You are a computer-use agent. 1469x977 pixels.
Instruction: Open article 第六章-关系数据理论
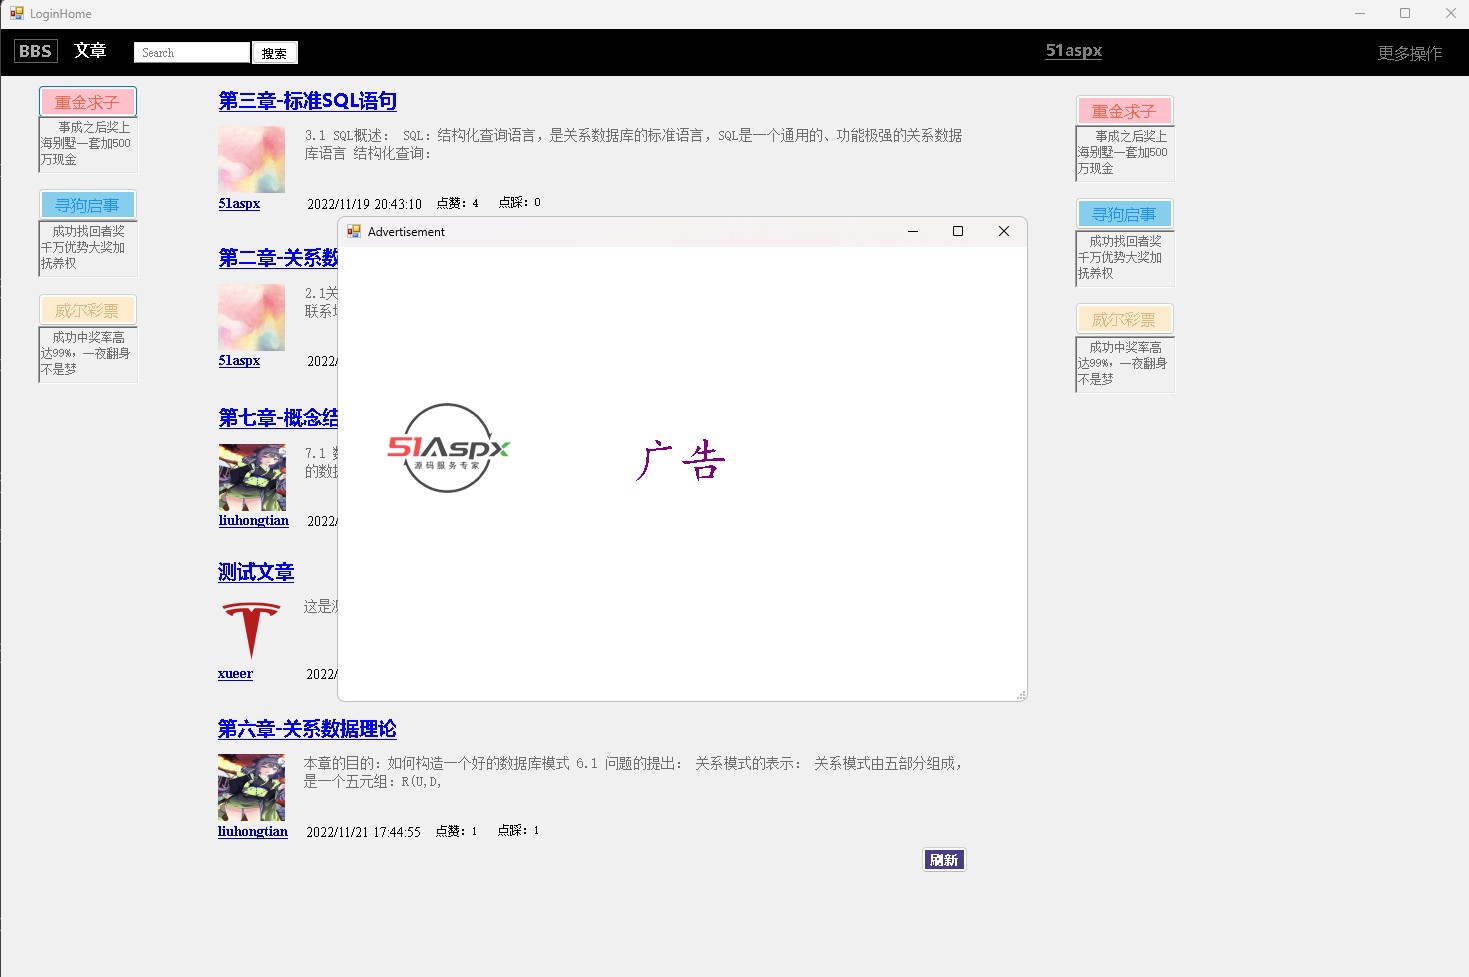[x=307, y=729]
